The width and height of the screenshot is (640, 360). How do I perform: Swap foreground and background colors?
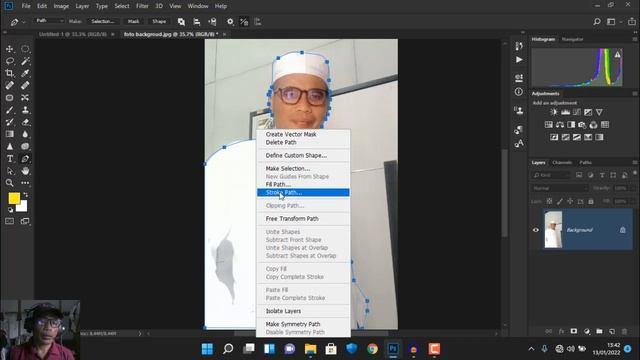tap(25, 195)
